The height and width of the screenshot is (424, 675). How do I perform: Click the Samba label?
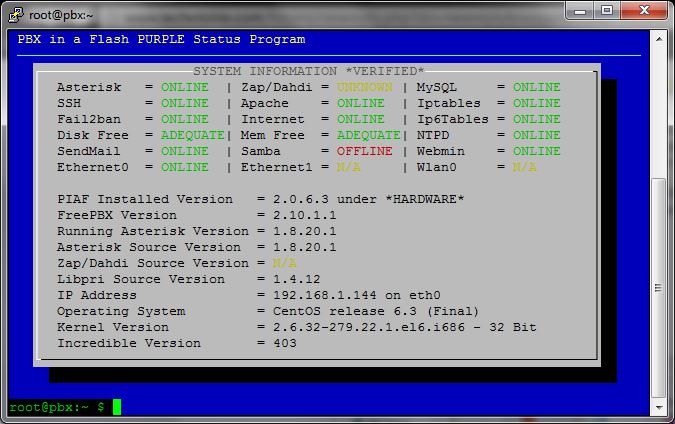point(261,151)
